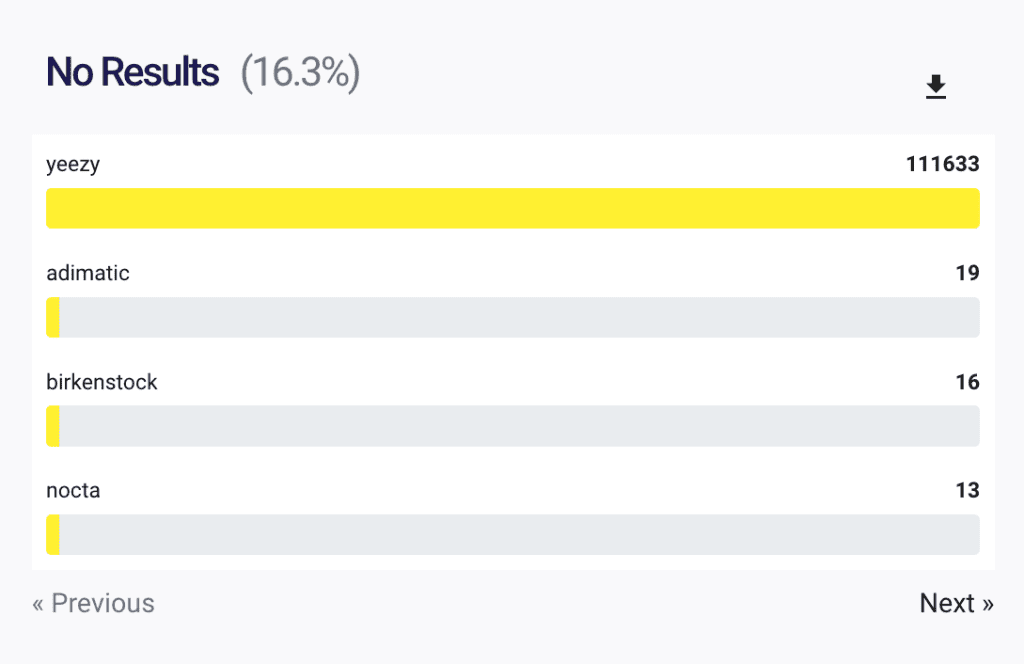Click the yellow fill of the nocta bar
The image size is (1024, 664).
[x=53, y=535]
